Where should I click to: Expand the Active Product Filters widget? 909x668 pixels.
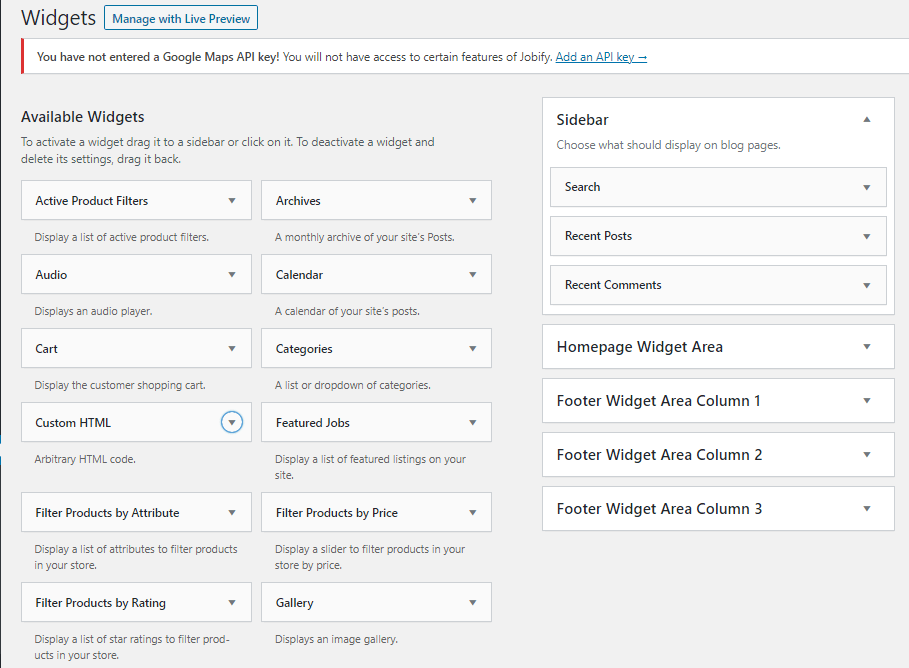232,200
